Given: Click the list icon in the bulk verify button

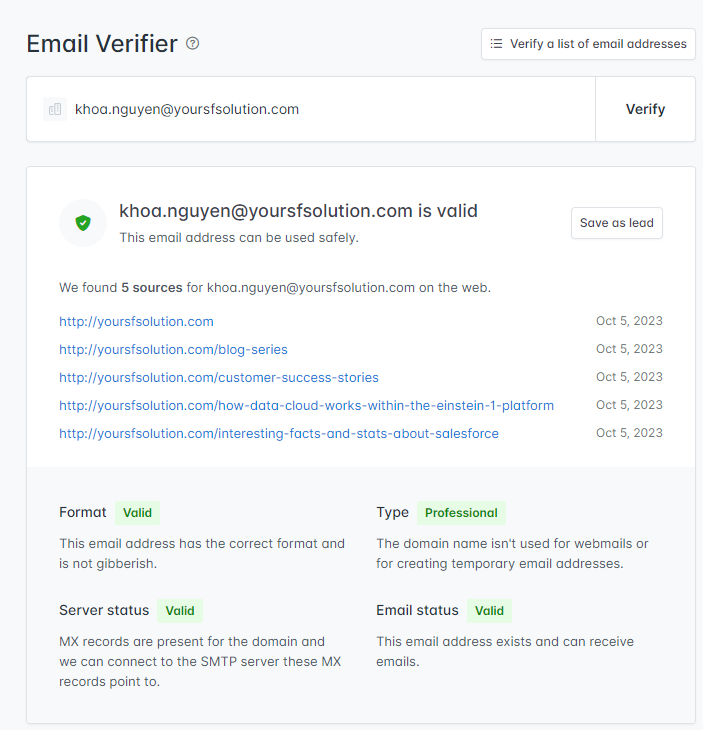Looking at the screenshot, I should (x=497, y=44).
